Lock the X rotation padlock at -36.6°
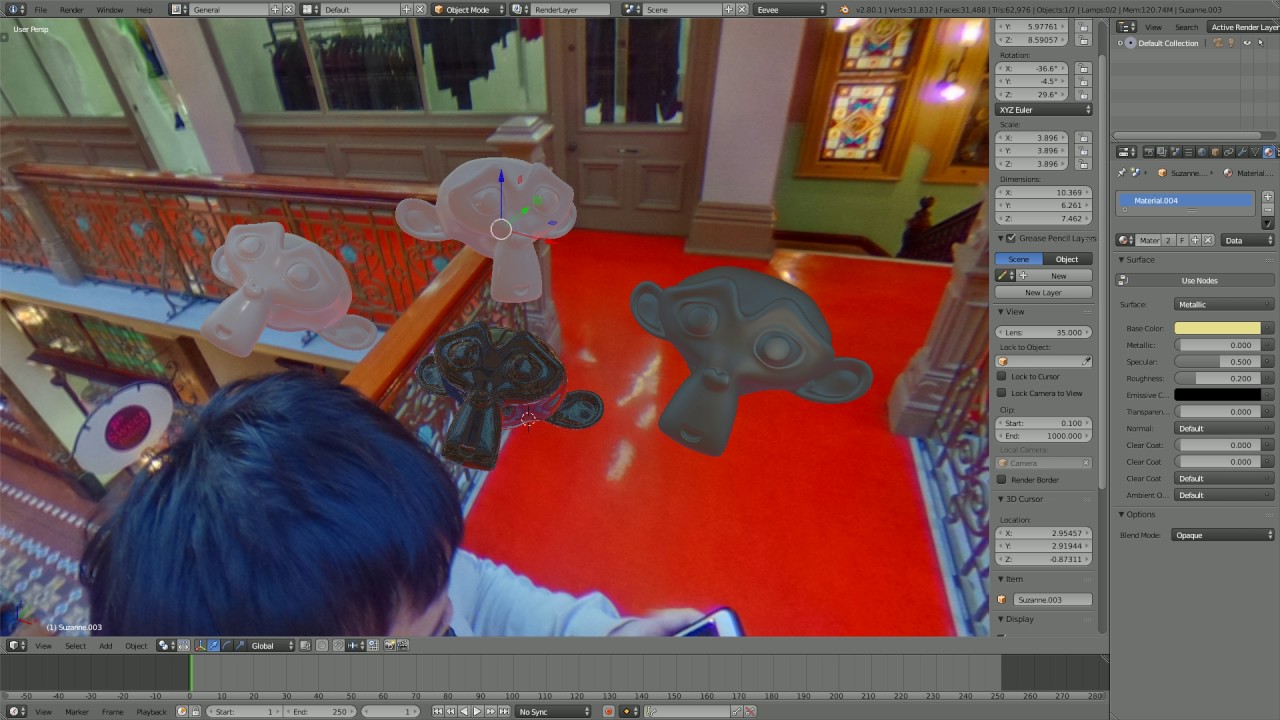 tap(1083, 69)
